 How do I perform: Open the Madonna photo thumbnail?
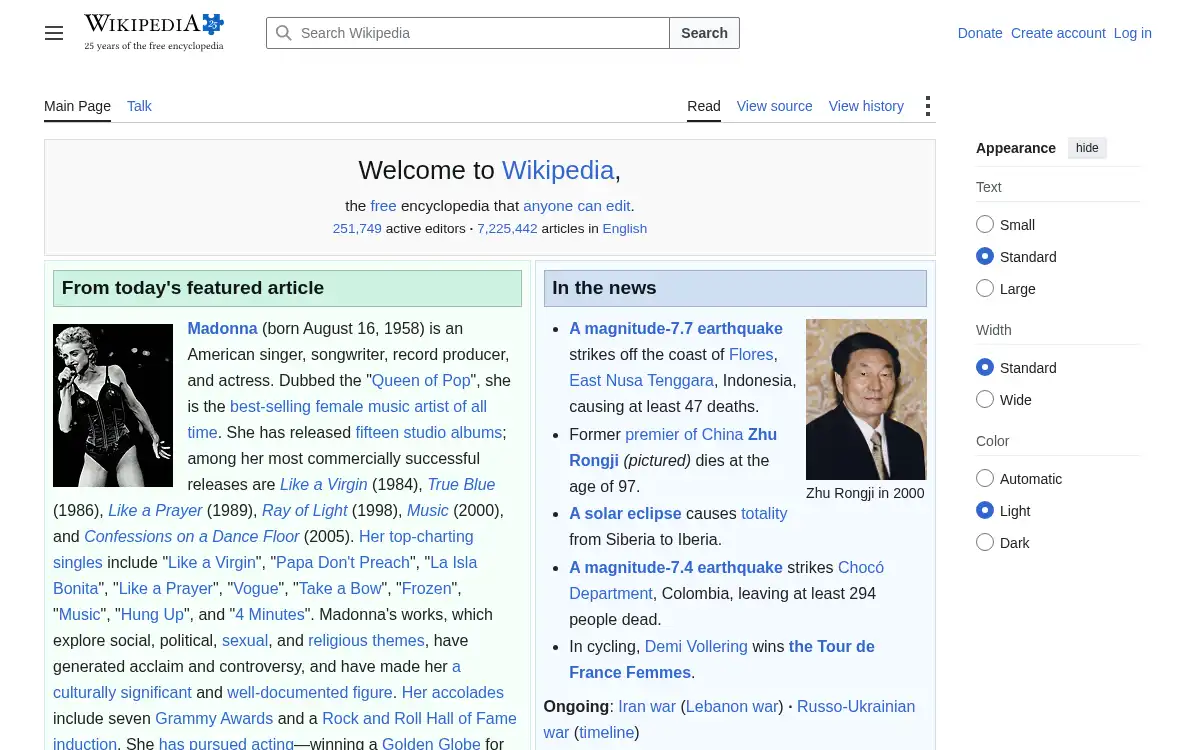[113, 405]
